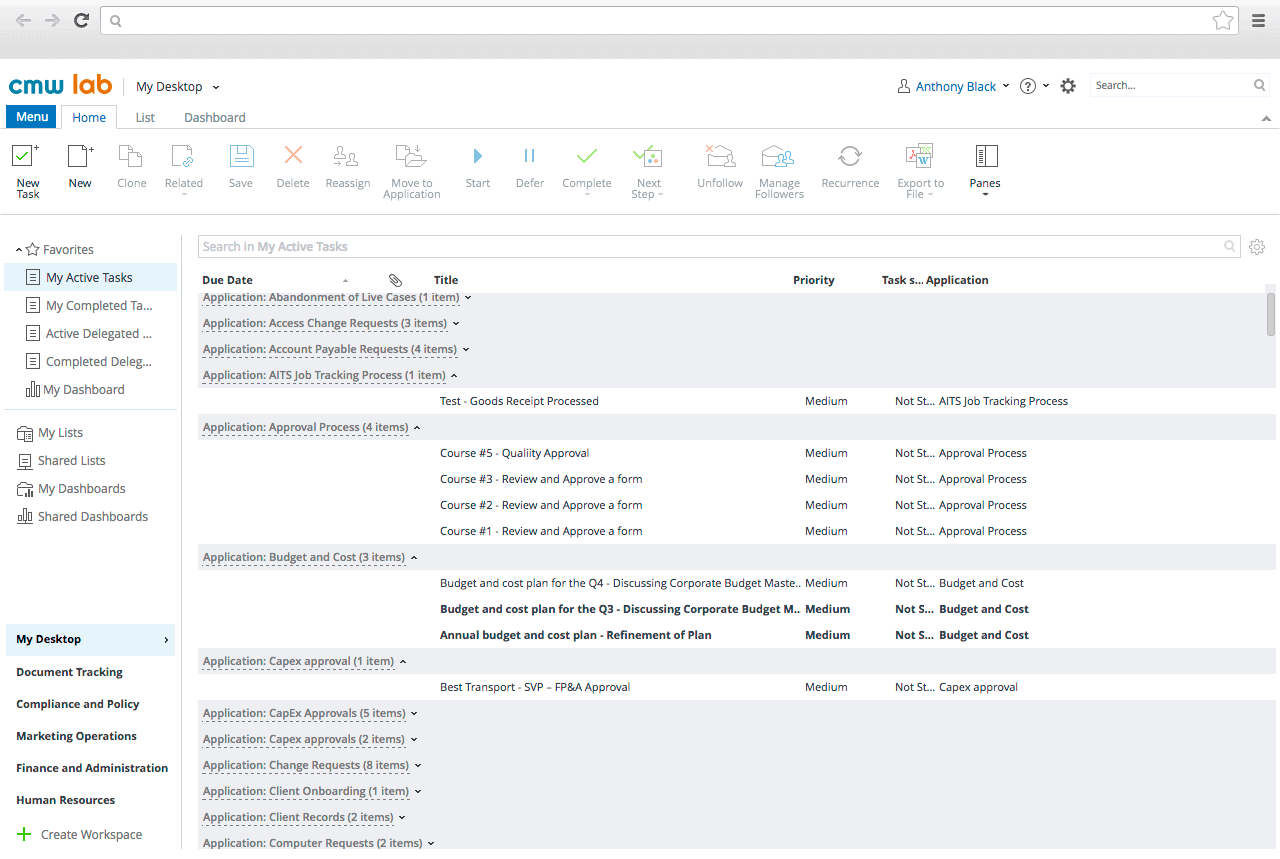Open My Completed Tasks in sidebar

(x=98, y=306)
